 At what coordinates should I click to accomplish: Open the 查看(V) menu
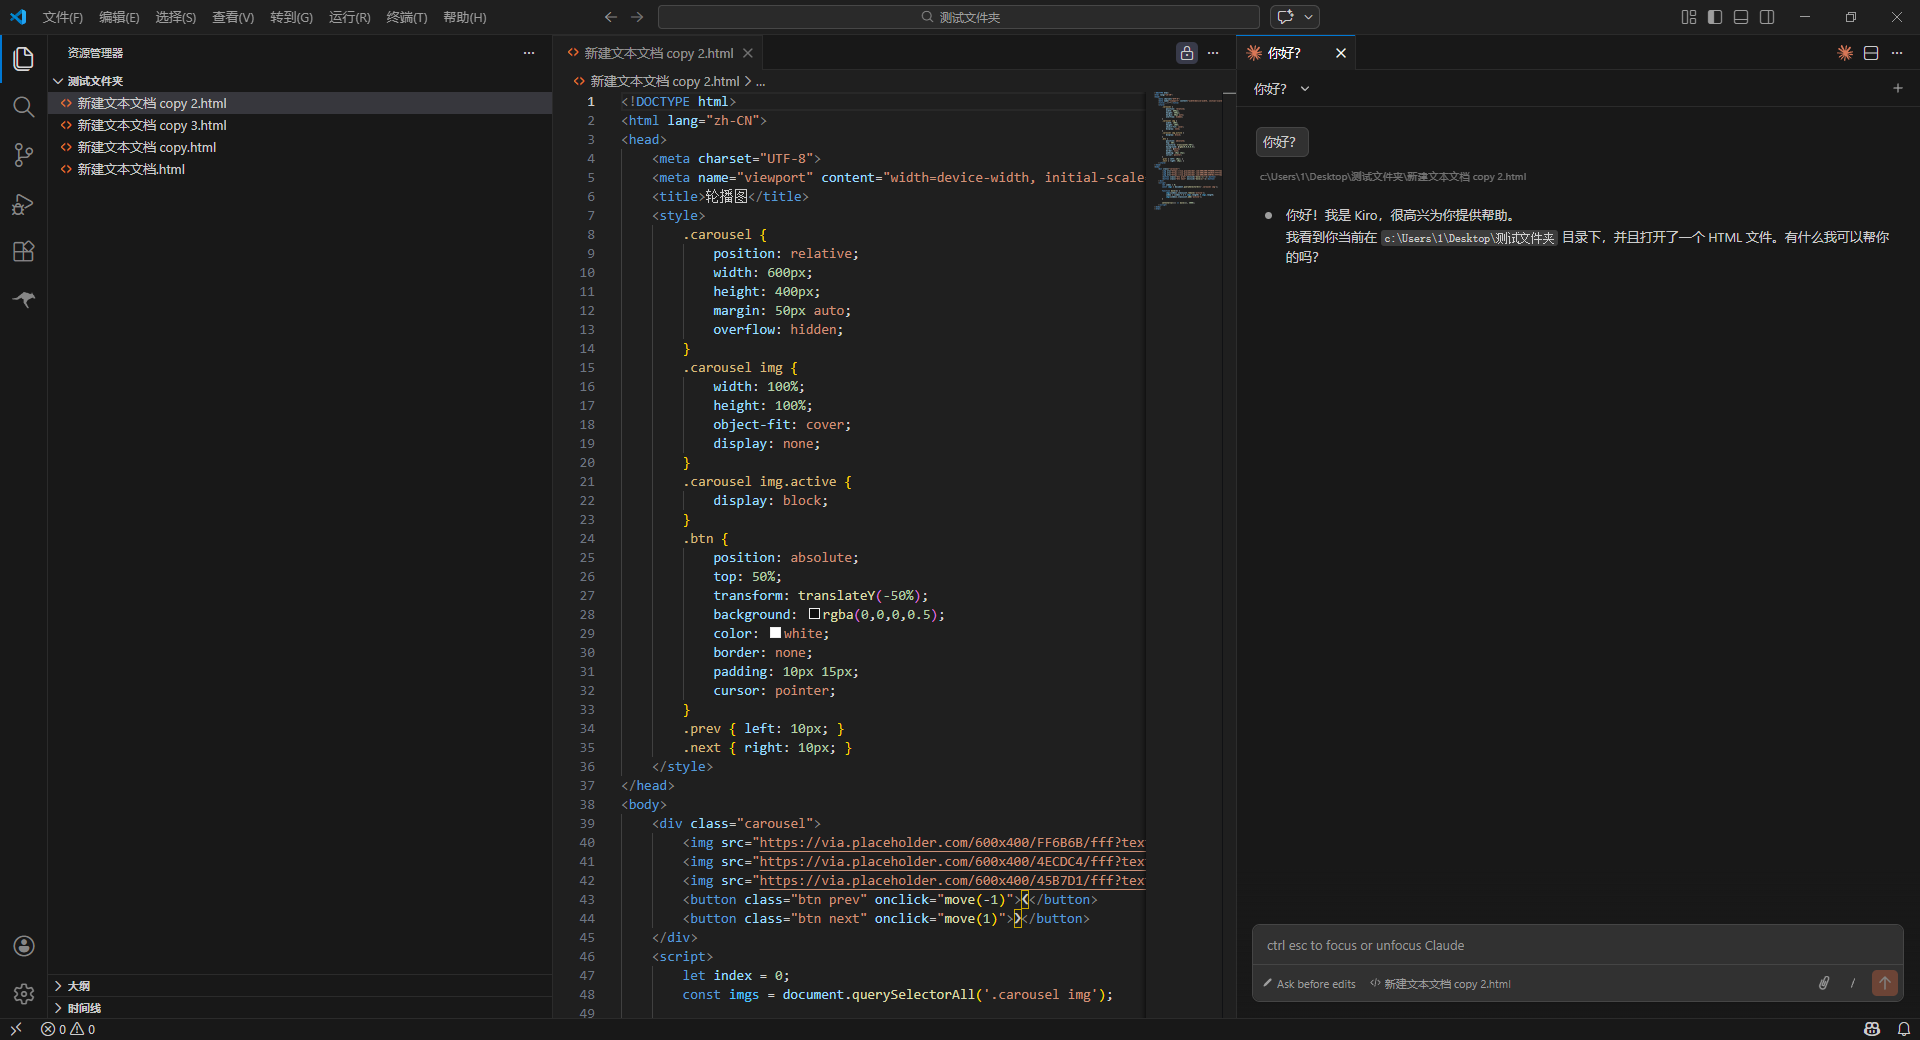point(233,17)
